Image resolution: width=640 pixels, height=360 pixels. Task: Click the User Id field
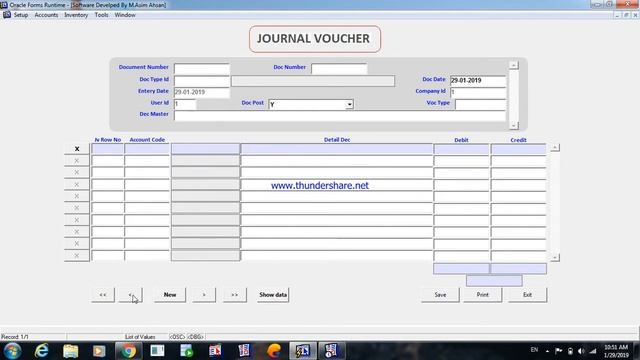185,104
